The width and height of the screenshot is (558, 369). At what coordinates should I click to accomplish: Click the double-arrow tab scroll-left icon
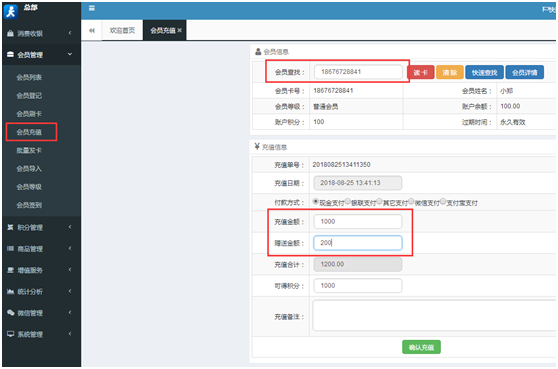(92, 31)
